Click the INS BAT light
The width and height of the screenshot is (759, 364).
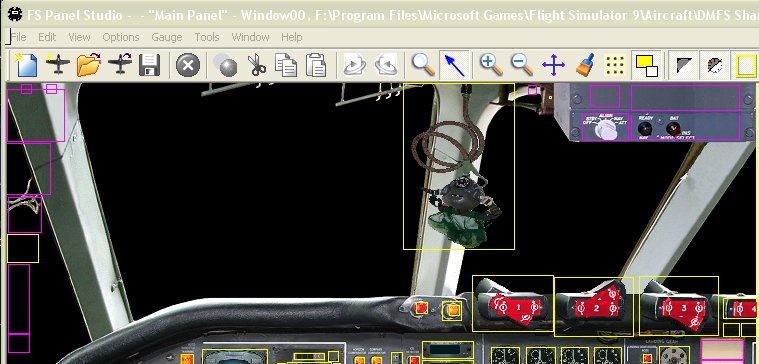point(672,128)
